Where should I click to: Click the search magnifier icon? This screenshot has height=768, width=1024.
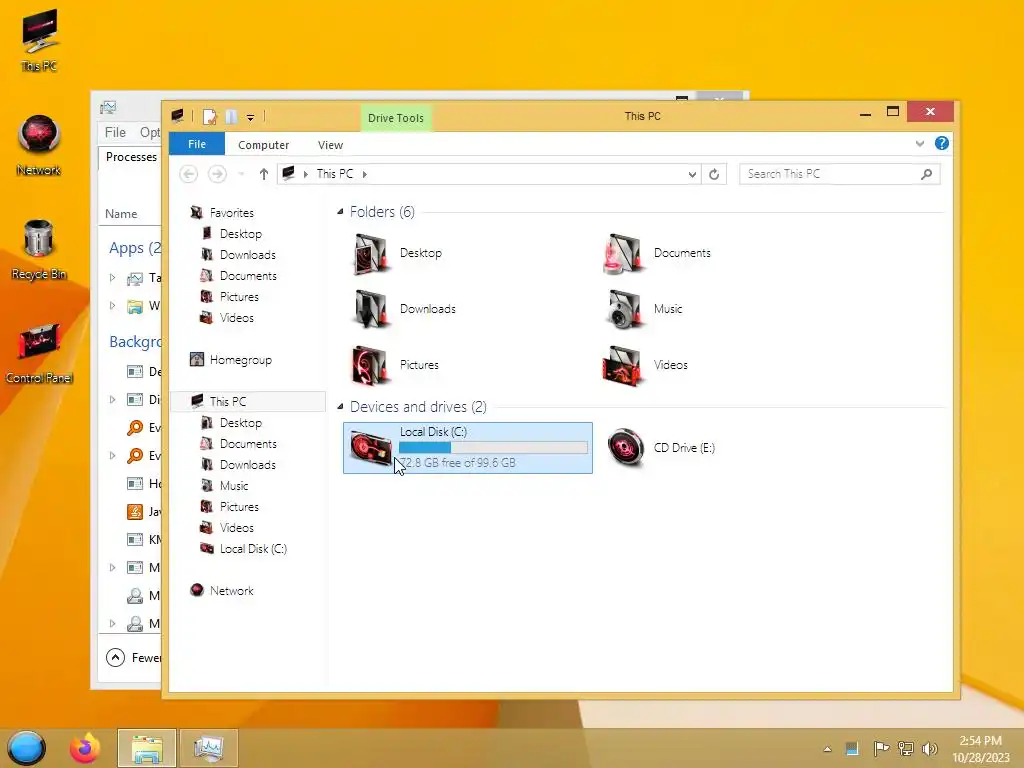point(926,174)
